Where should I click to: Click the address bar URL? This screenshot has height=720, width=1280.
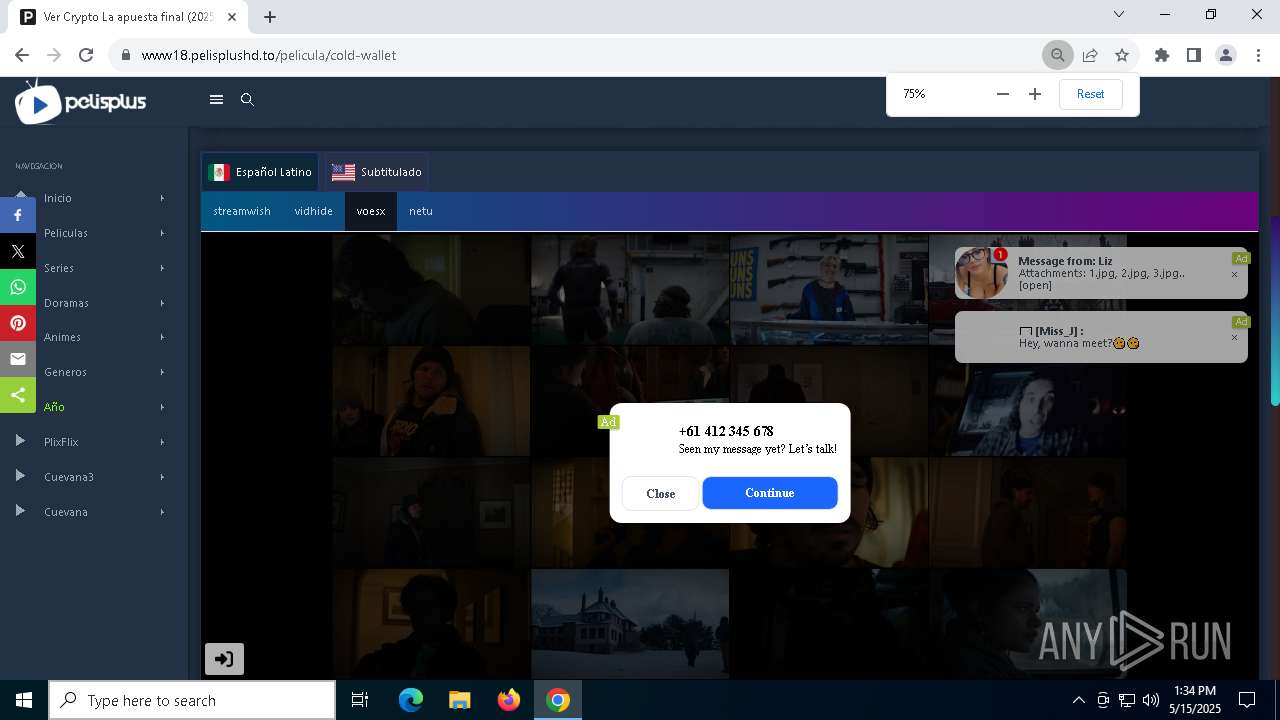point(269,55)
